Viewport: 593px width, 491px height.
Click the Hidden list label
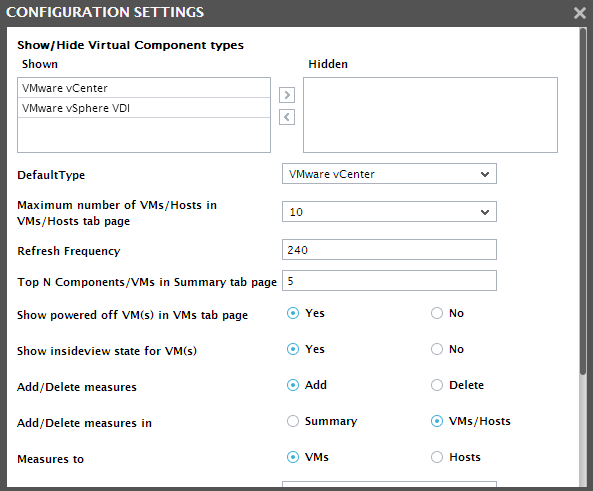(328, 64)
